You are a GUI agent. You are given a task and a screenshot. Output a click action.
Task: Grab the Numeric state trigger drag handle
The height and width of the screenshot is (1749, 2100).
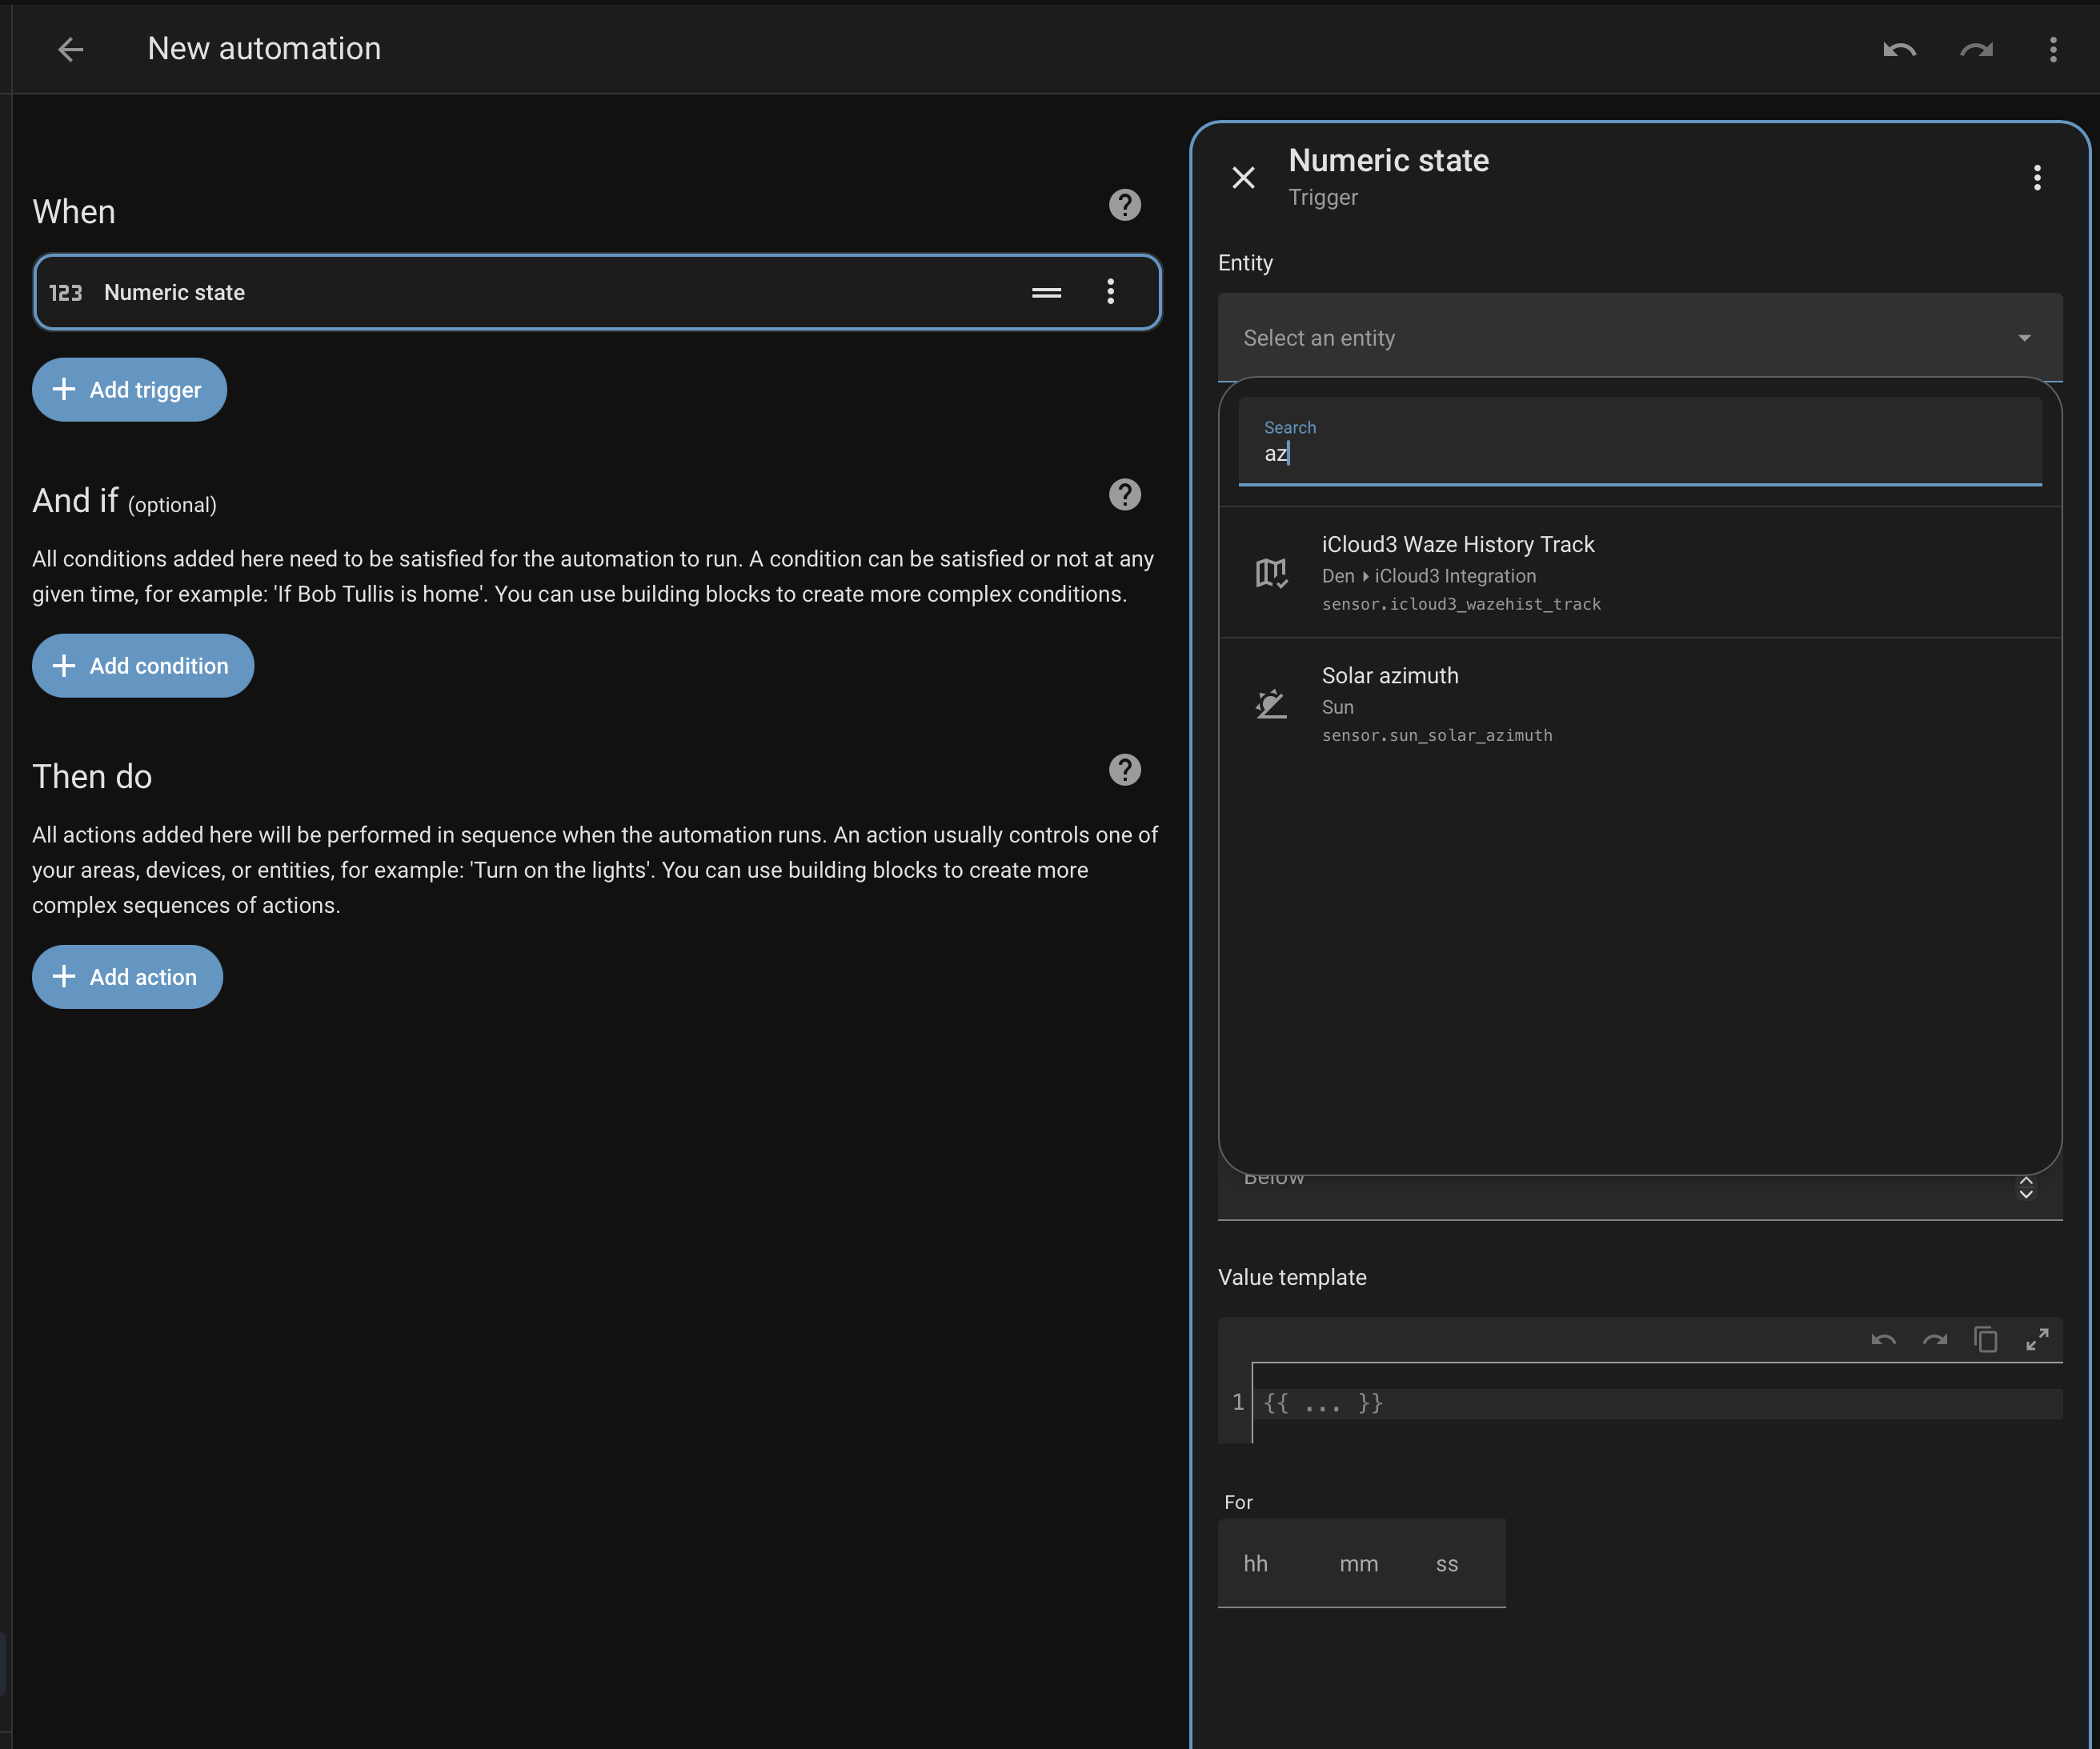coord(1046,292)
